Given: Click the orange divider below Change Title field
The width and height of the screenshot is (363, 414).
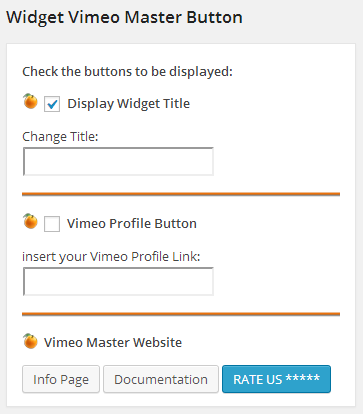Looking at the screenshot, I should [181, 194].
